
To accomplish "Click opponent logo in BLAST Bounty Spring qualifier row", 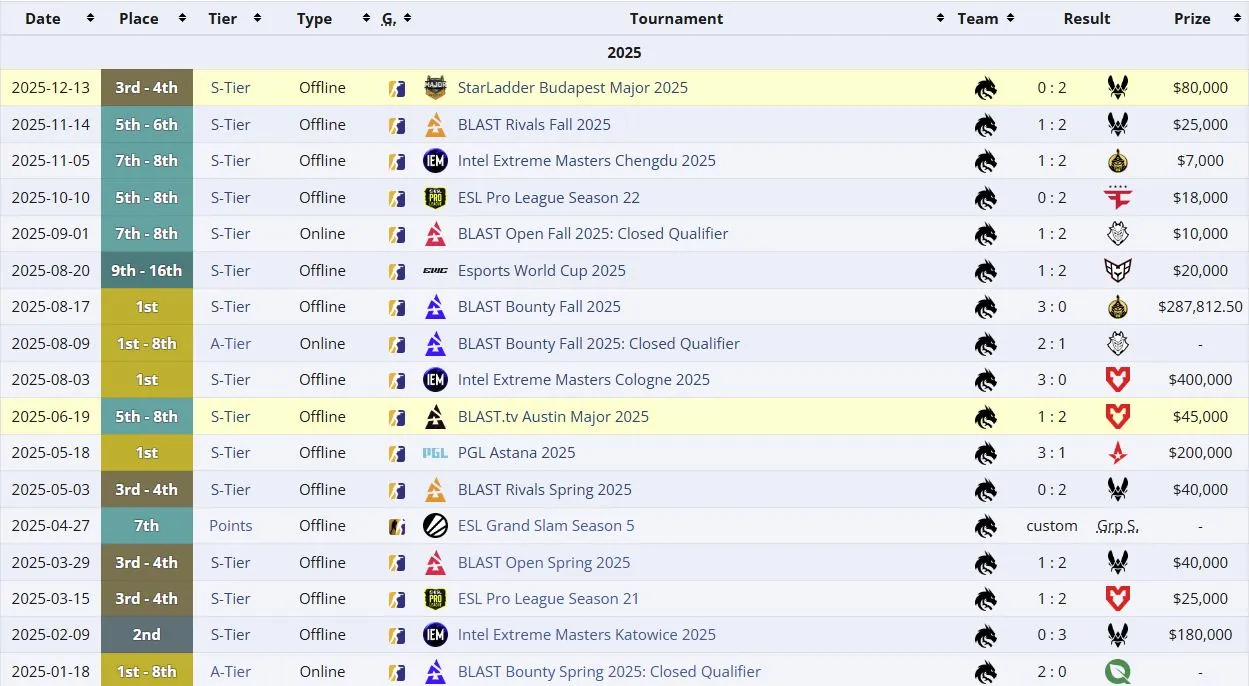I will [x=1117, y=672].
